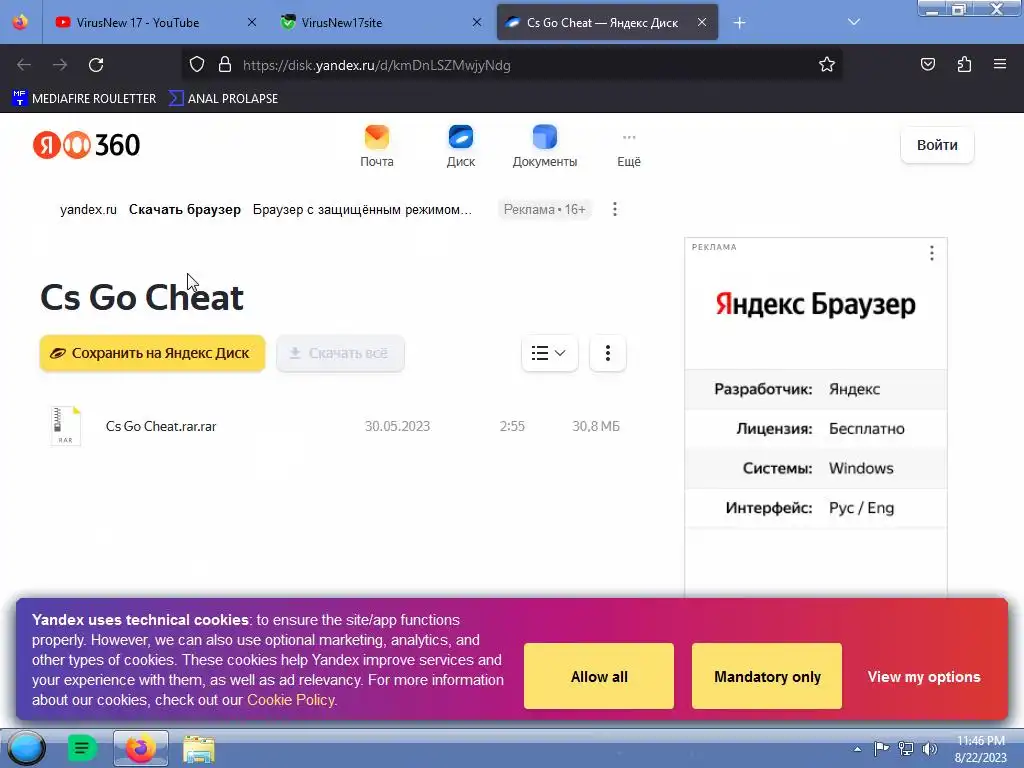The height and width of the screenshot is (768, 1024).
Task: Click Allow all cookies button
Action: click(599, 677)
